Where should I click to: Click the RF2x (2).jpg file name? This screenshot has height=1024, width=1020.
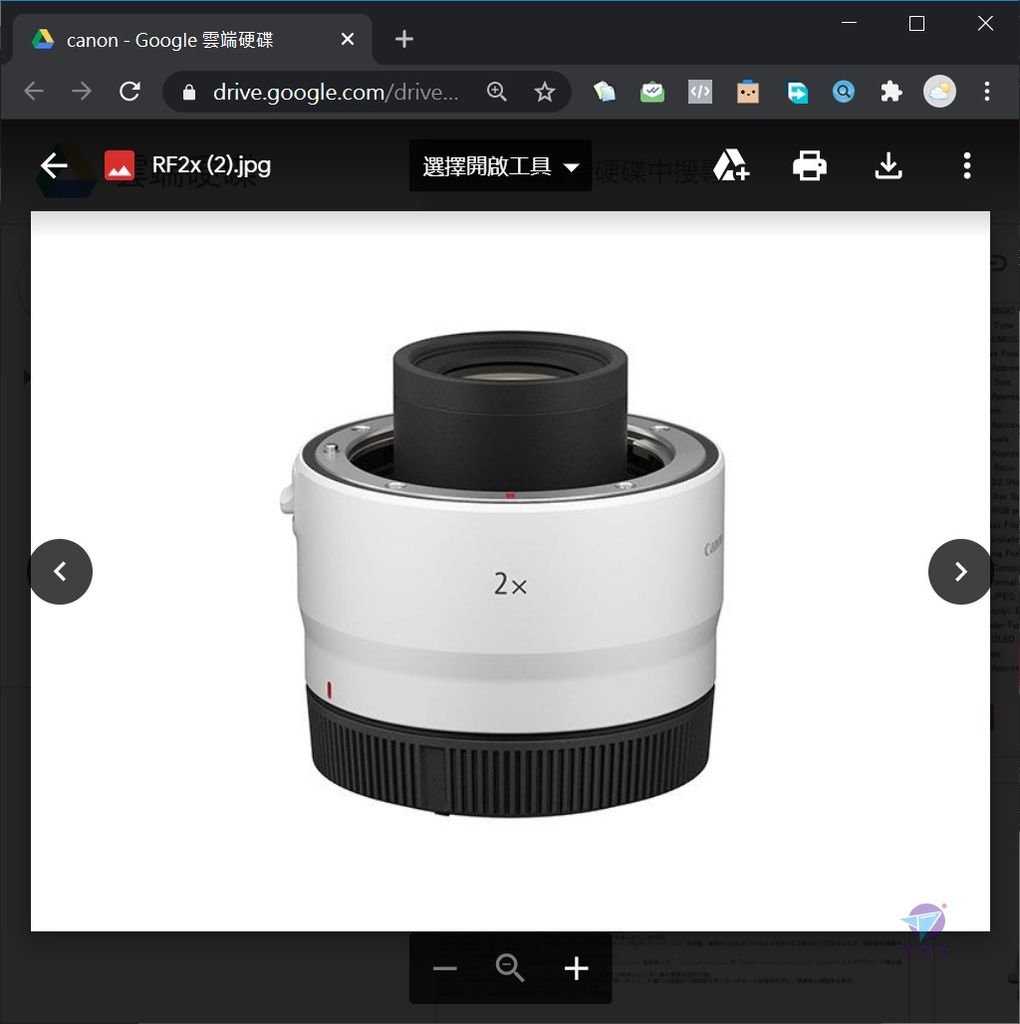(212, 165)
